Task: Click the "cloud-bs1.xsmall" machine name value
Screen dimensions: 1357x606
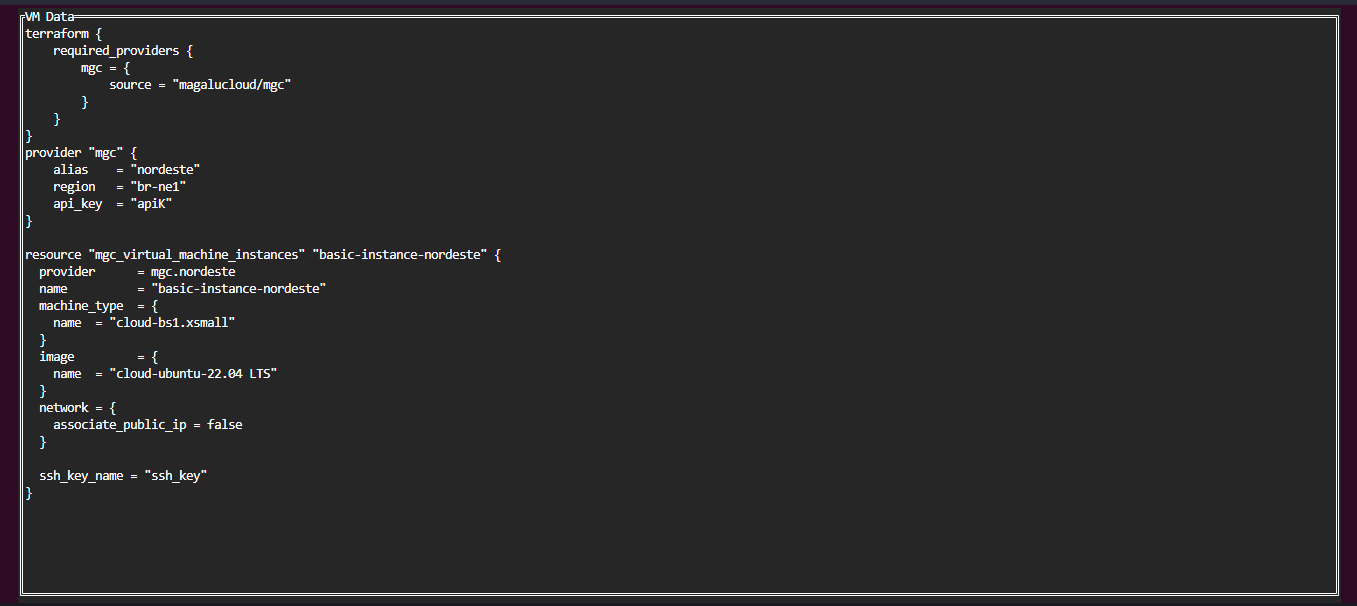Action: click(172, 322)
